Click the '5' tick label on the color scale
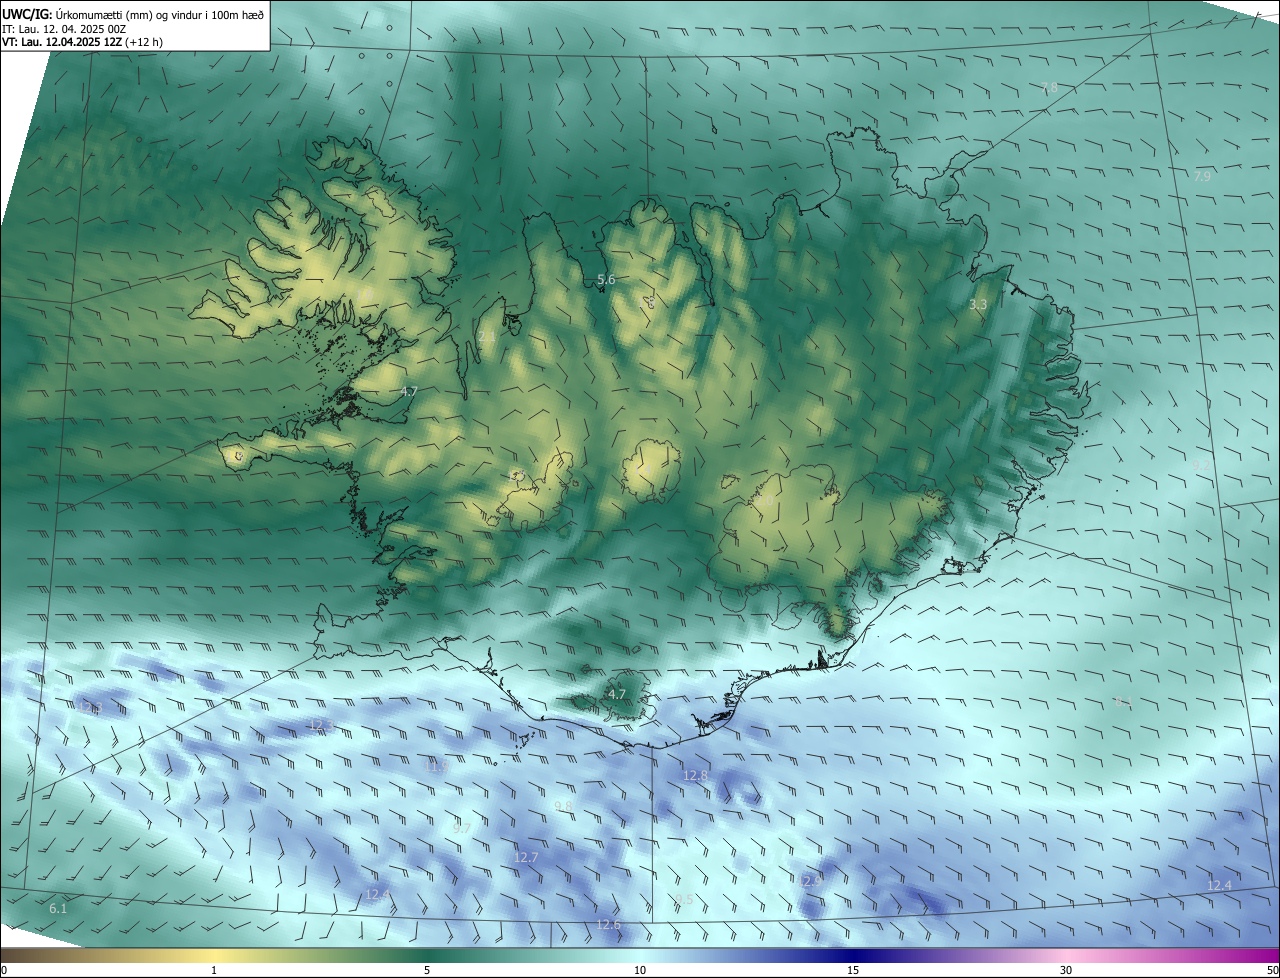 coord(427,971)
